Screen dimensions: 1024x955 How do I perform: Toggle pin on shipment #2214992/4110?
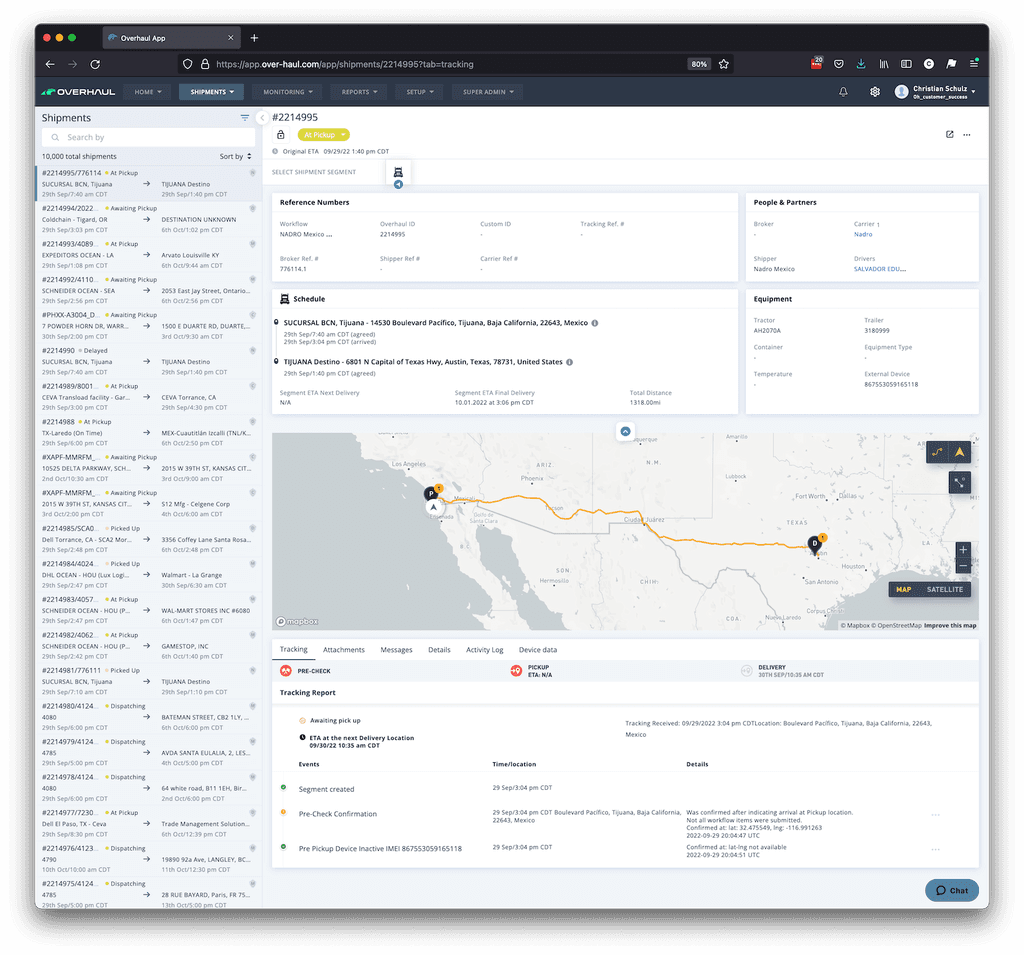253,280
